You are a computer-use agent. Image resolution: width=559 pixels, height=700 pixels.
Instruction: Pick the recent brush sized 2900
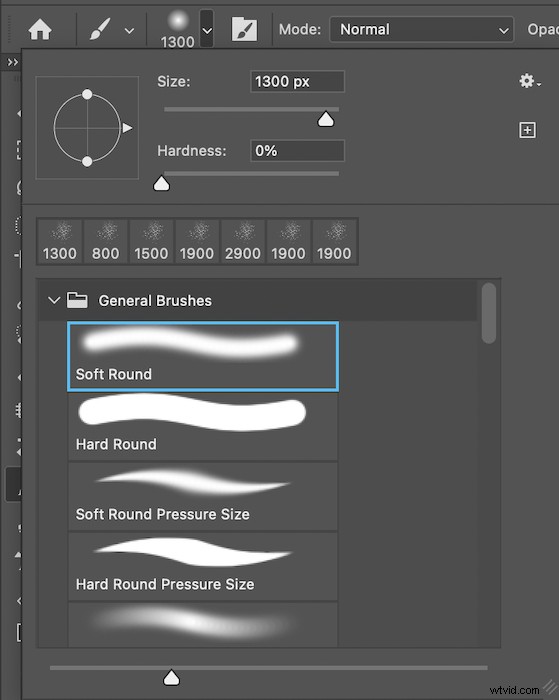tap(242, 242)
